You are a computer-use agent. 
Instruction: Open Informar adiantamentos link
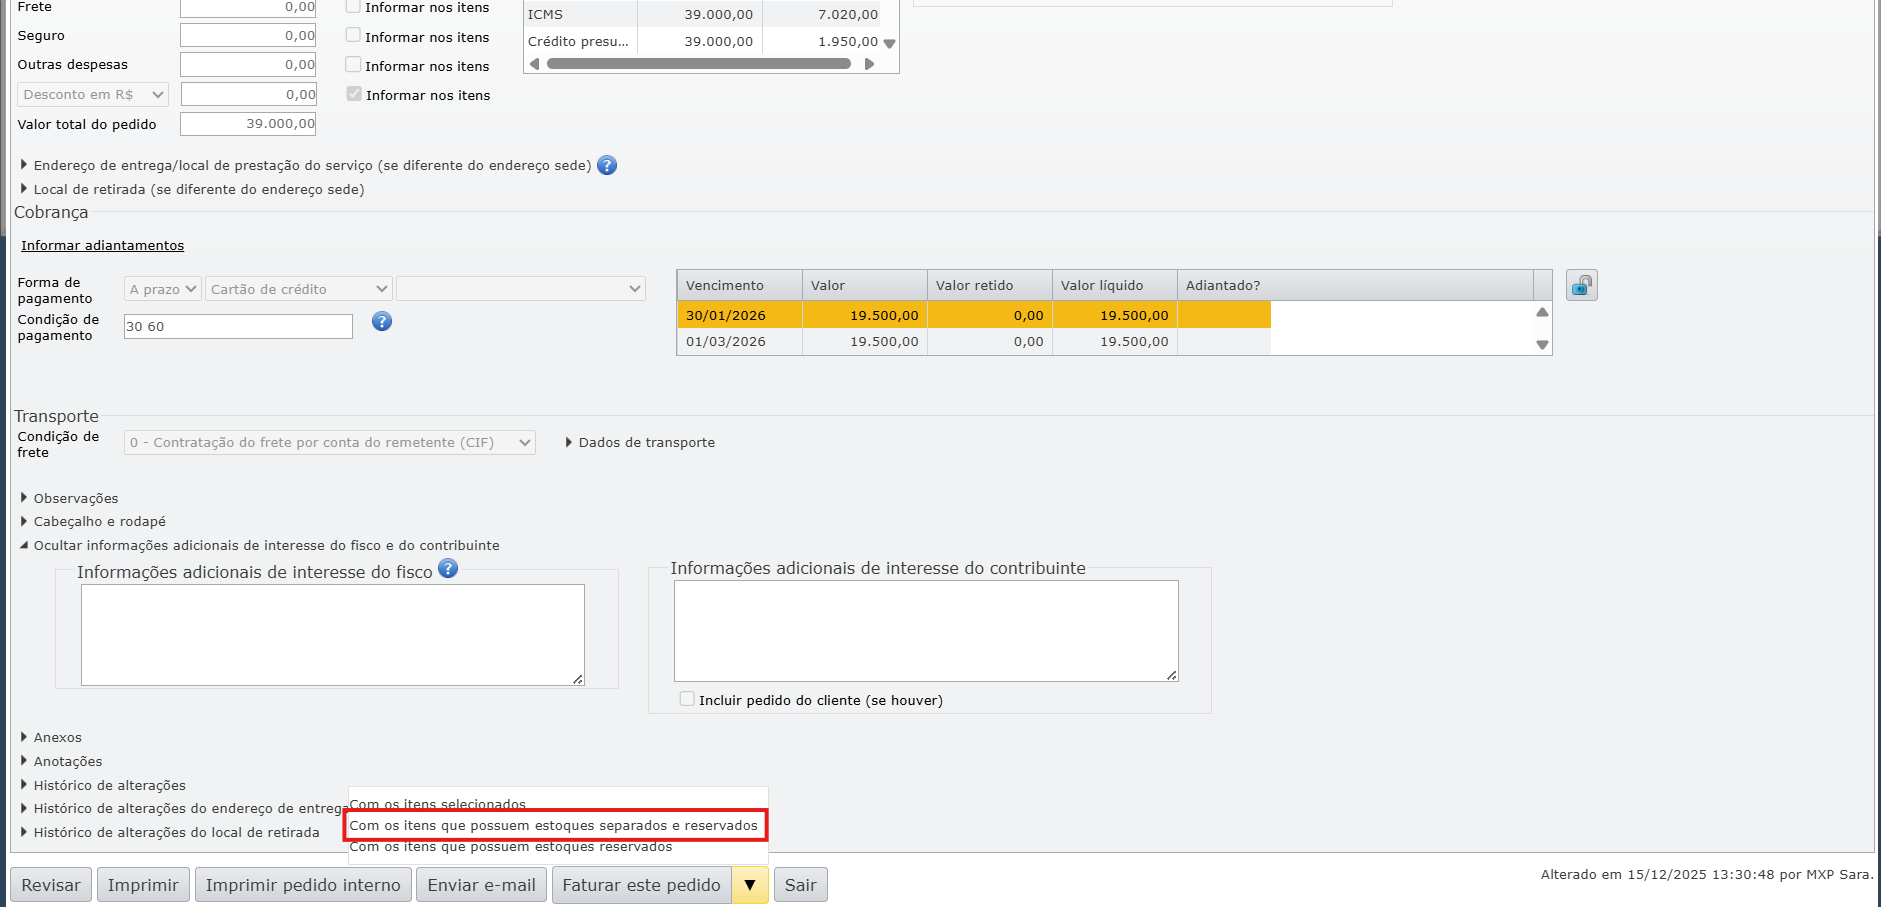coord(103,246)
